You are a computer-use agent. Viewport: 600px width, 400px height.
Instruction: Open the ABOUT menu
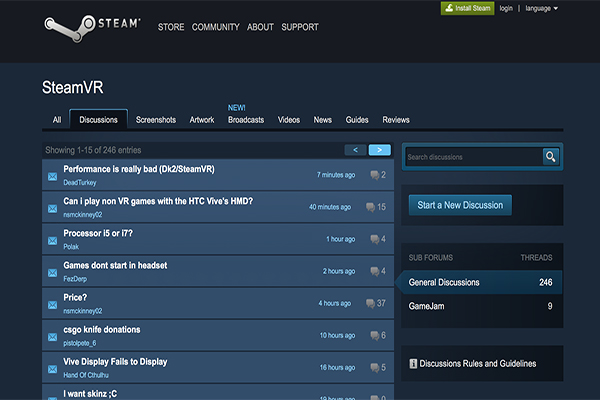[x=260, y=27]
